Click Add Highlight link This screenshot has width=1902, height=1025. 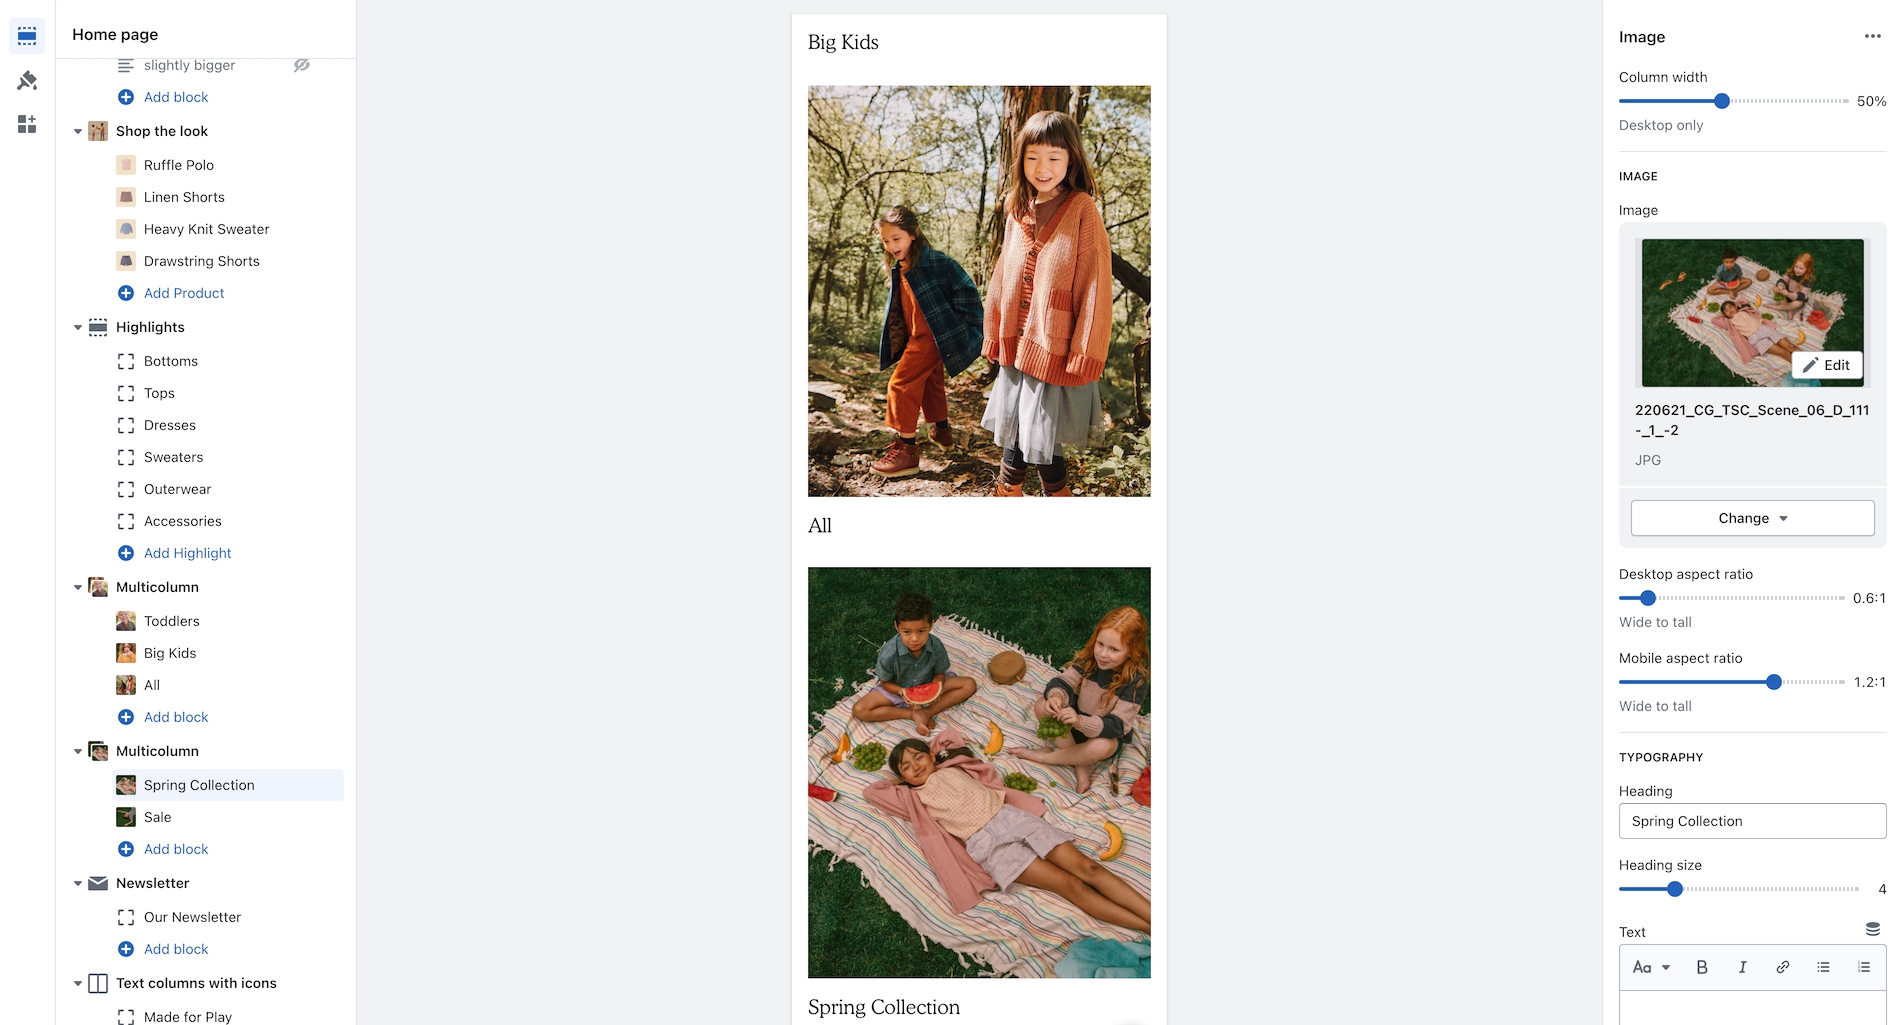tap(187, 553)
